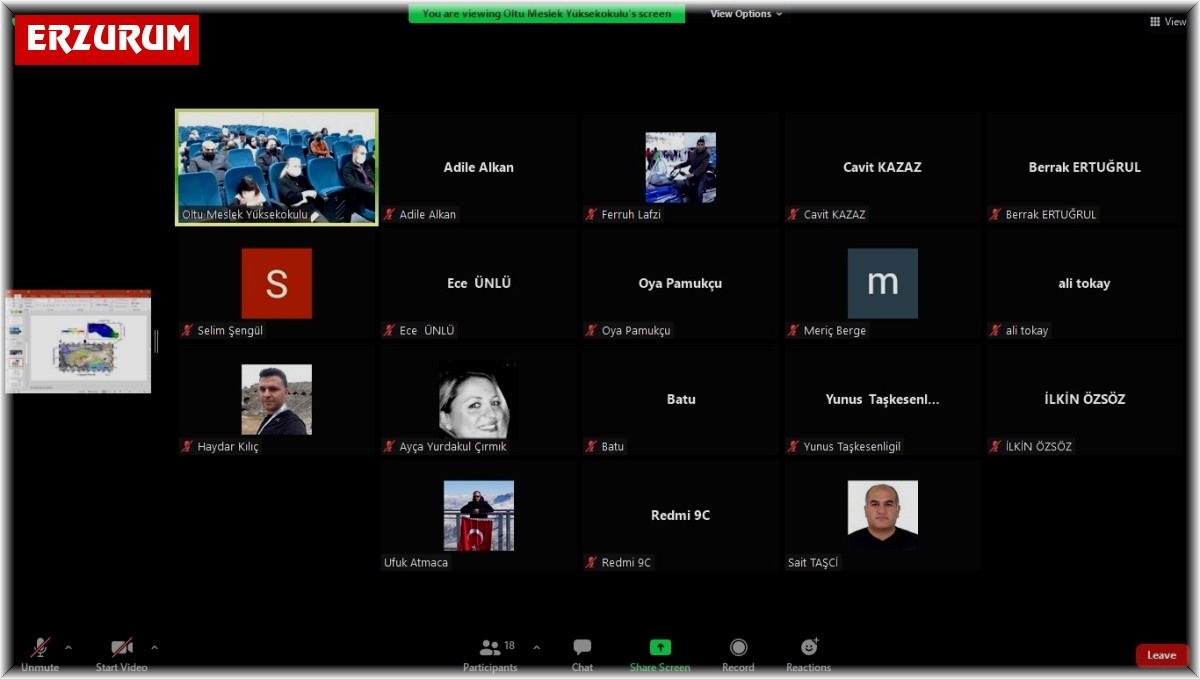Viewport: 1200px width, 679px height.
Task: Expand video options arrow beside Start Video
Action: (x=154, y=647)
